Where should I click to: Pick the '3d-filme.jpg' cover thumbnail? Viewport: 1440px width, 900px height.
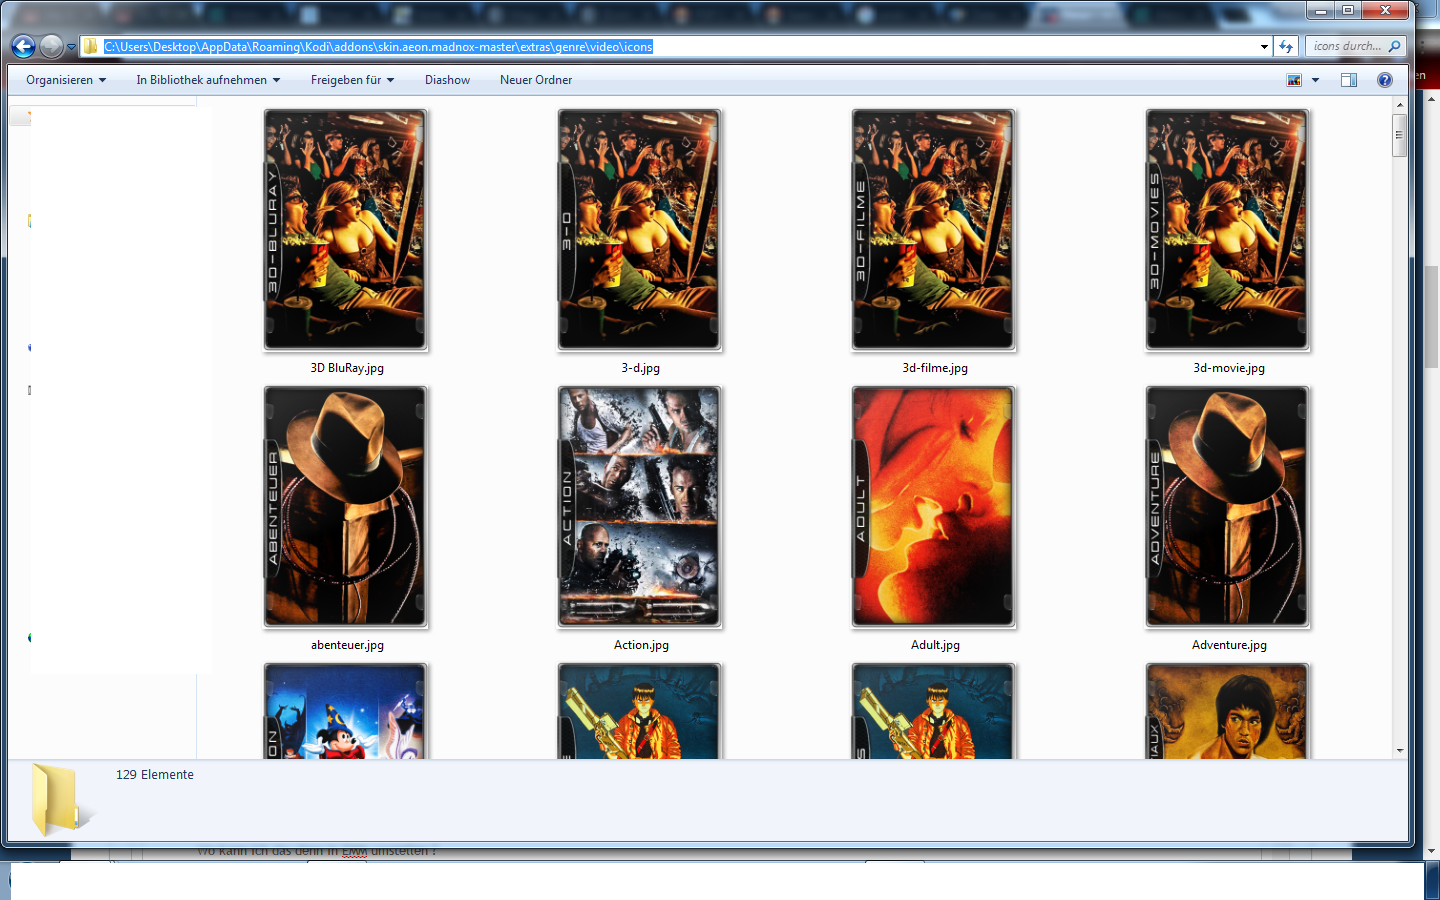[x=933, y=230]
